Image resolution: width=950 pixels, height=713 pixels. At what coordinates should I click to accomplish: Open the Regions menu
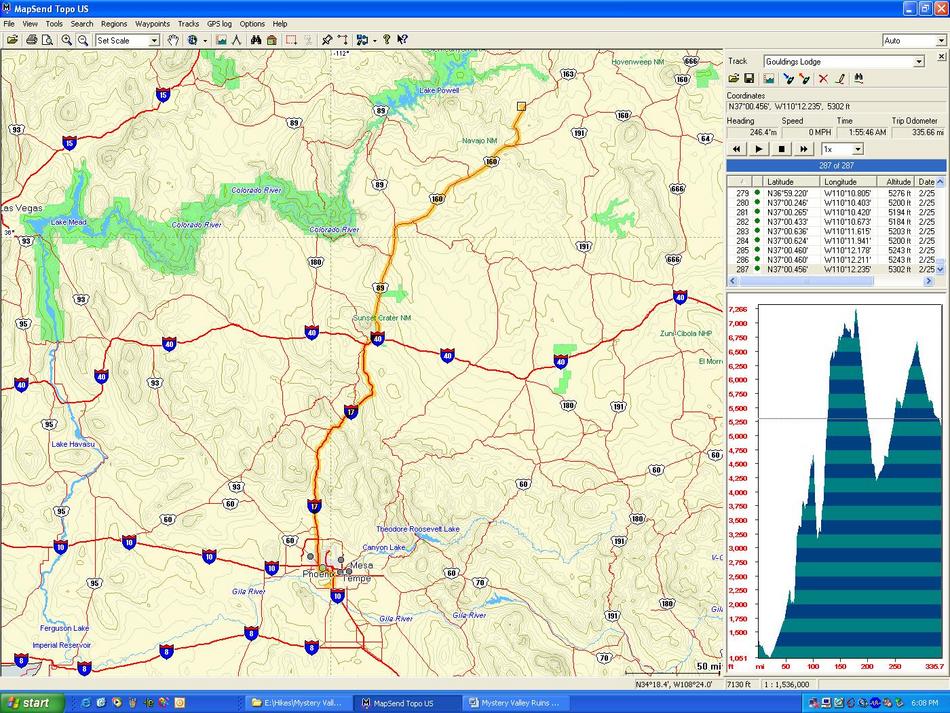(114, 24)
